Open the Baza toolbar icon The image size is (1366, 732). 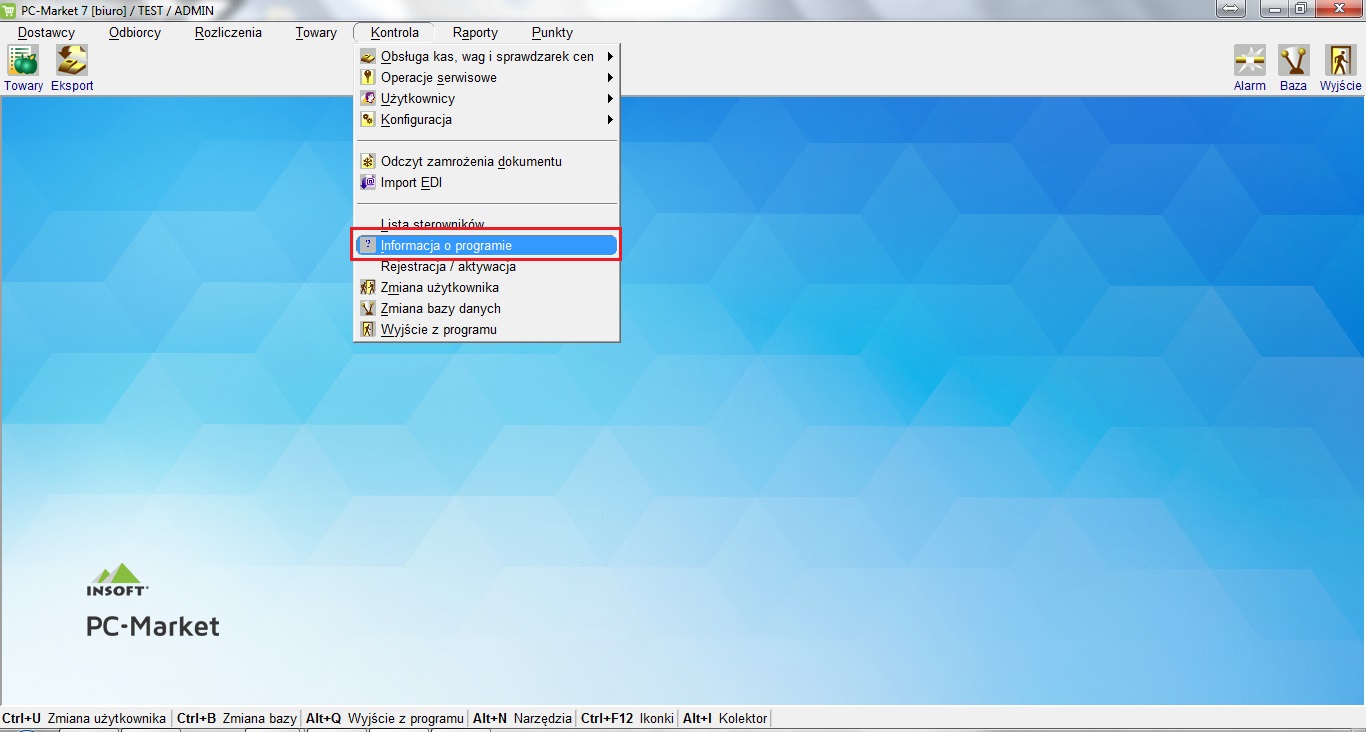click(x=1294, y=61)
